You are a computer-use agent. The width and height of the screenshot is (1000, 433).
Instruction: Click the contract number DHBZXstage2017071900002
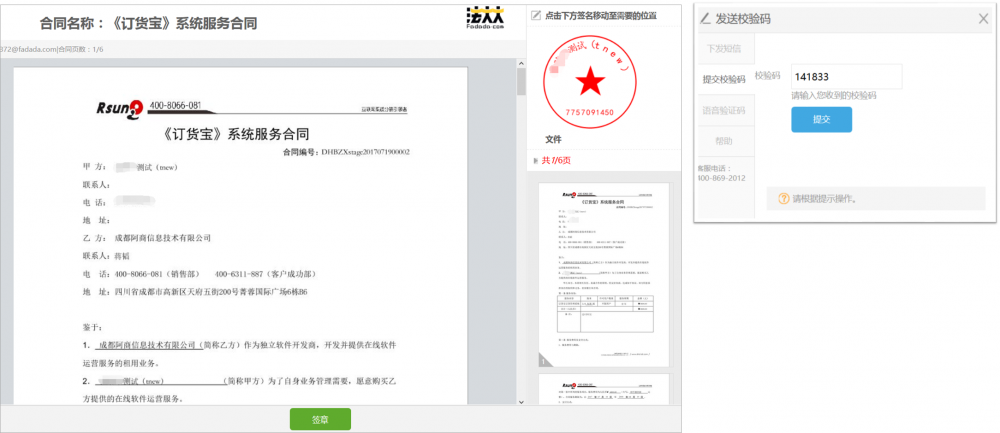pos(365,152)
